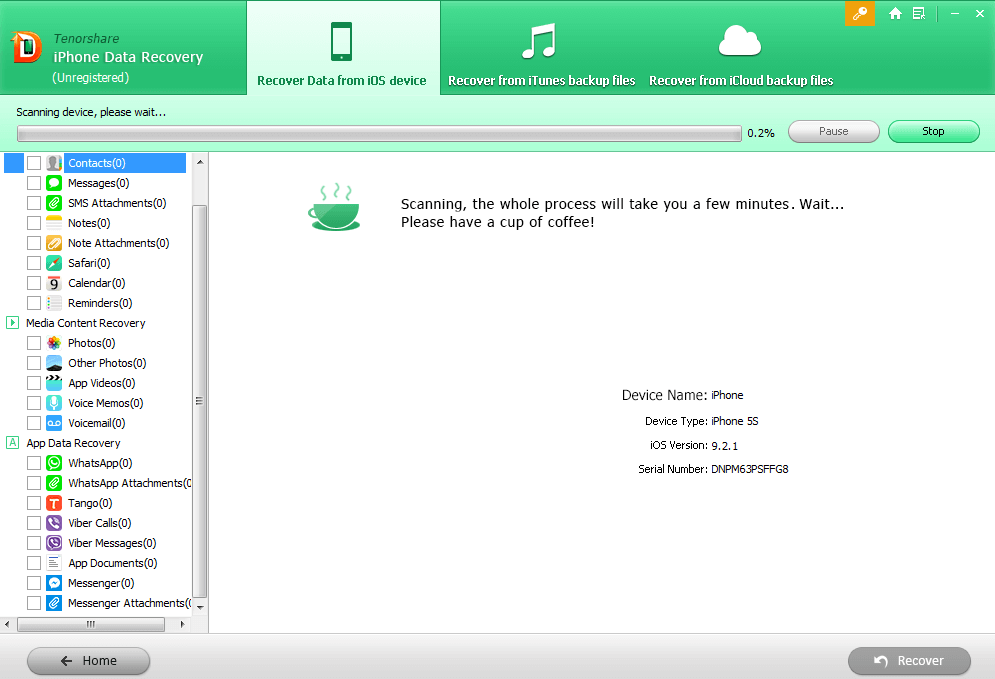
Task: Click the horizontal scroll left arrow
Action: point(7,624)
